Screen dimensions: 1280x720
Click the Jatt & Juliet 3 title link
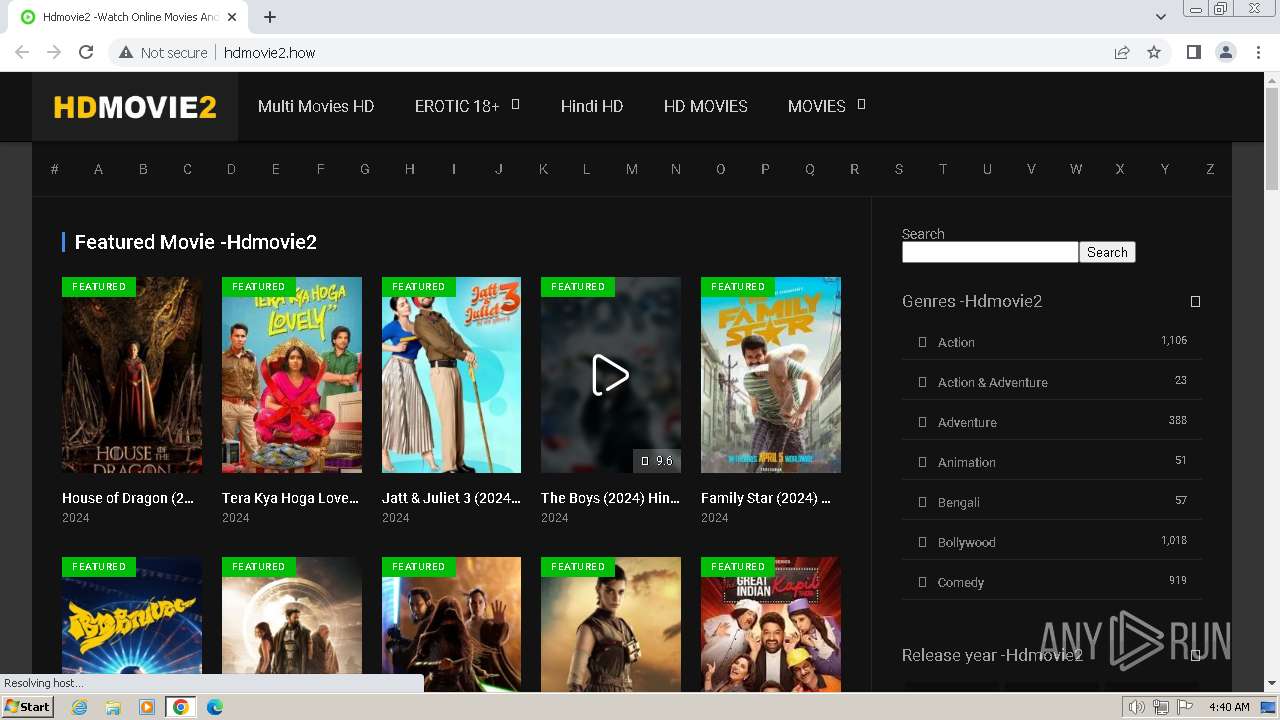point(451,498)
